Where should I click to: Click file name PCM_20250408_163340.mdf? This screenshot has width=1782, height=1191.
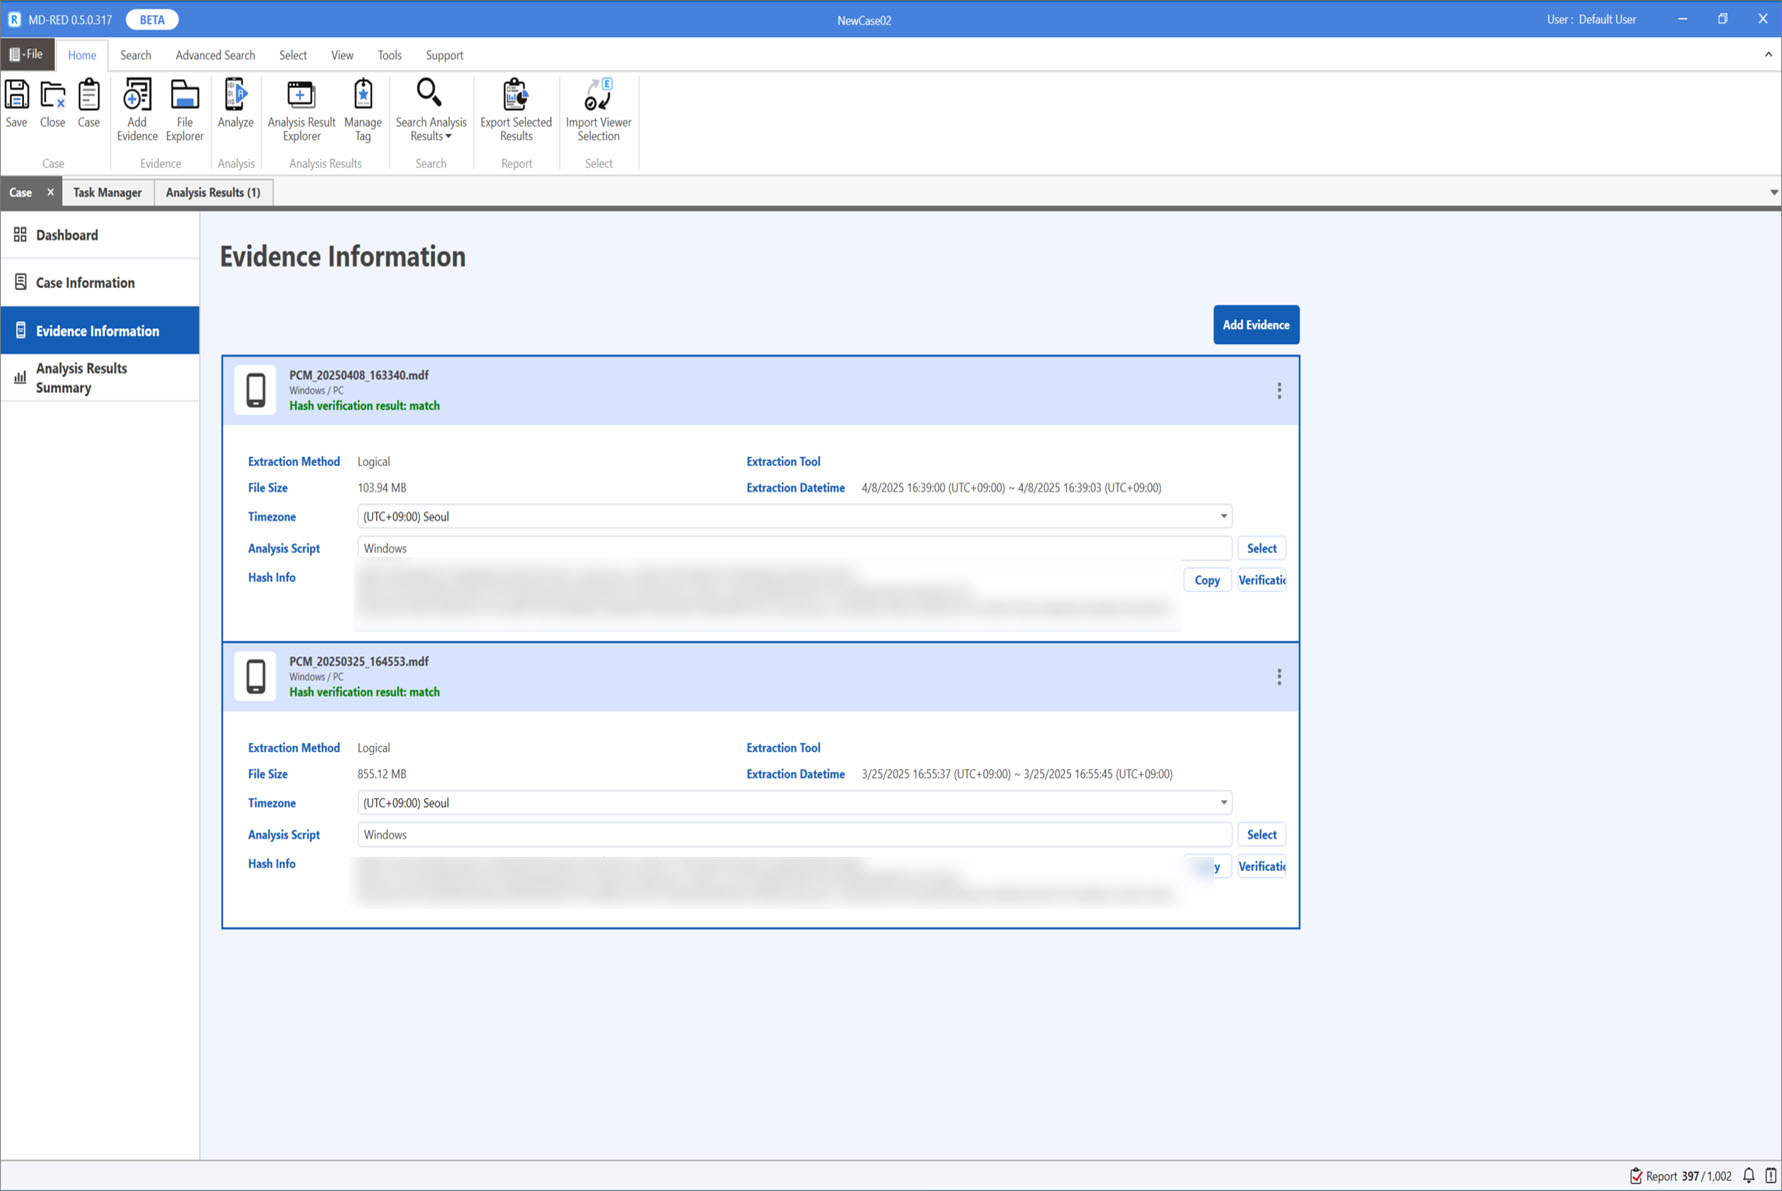tap(359, 375)
